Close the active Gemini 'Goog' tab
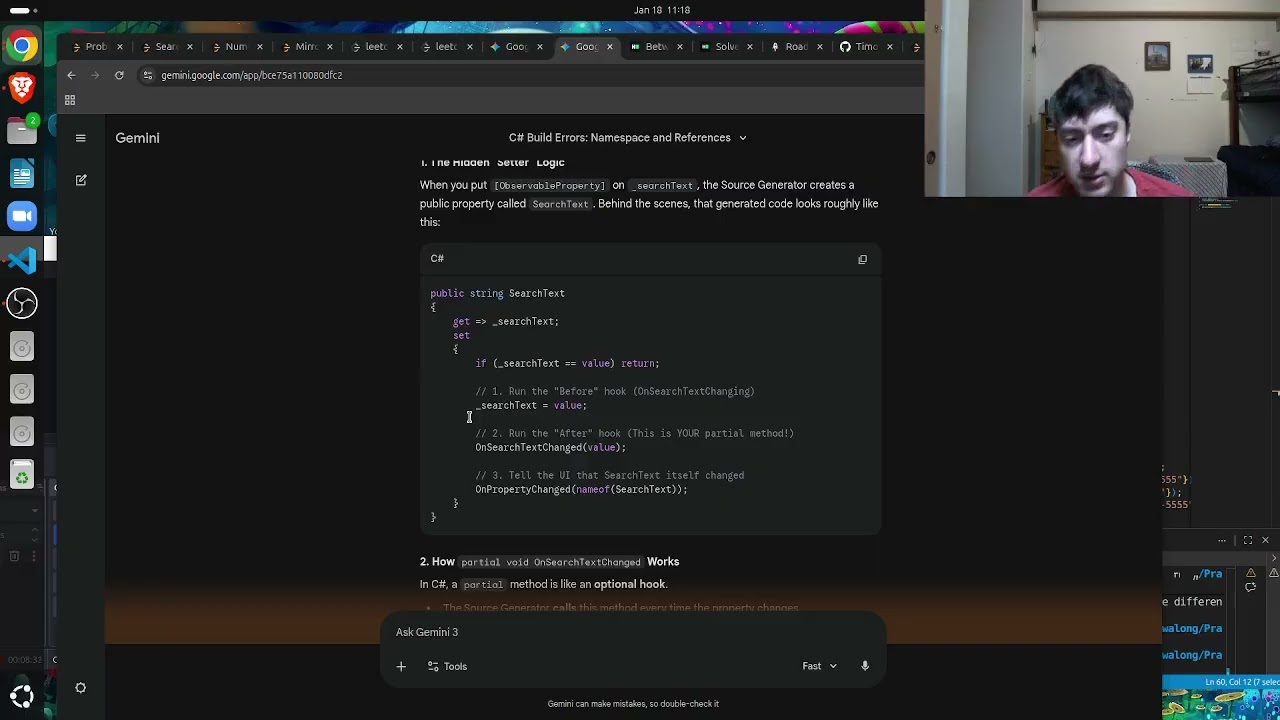 click(609, 47)
